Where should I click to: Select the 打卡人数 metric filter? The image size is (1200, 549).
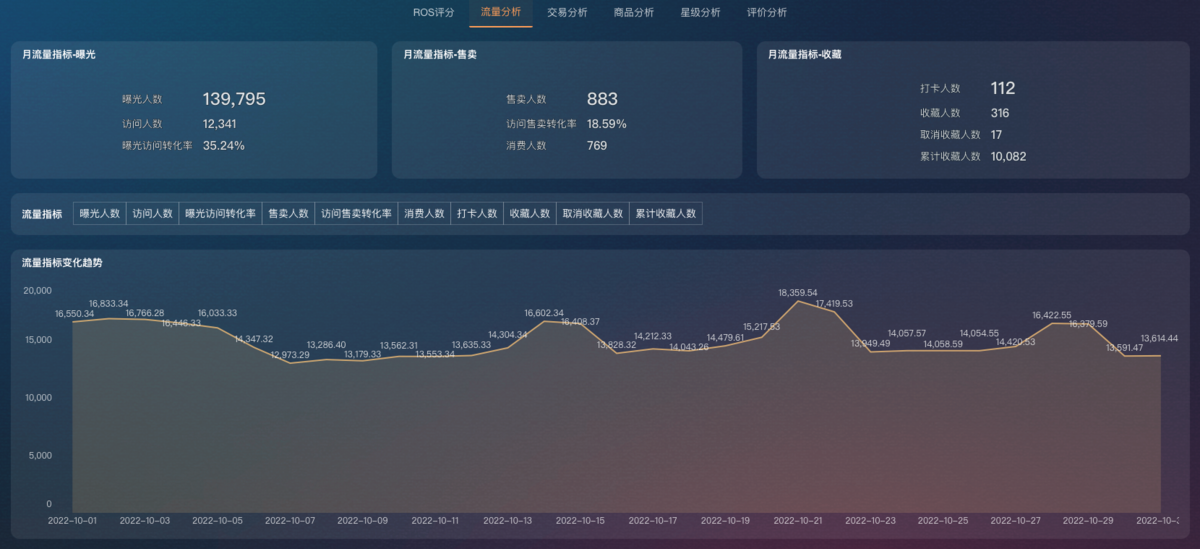[477, 214]
